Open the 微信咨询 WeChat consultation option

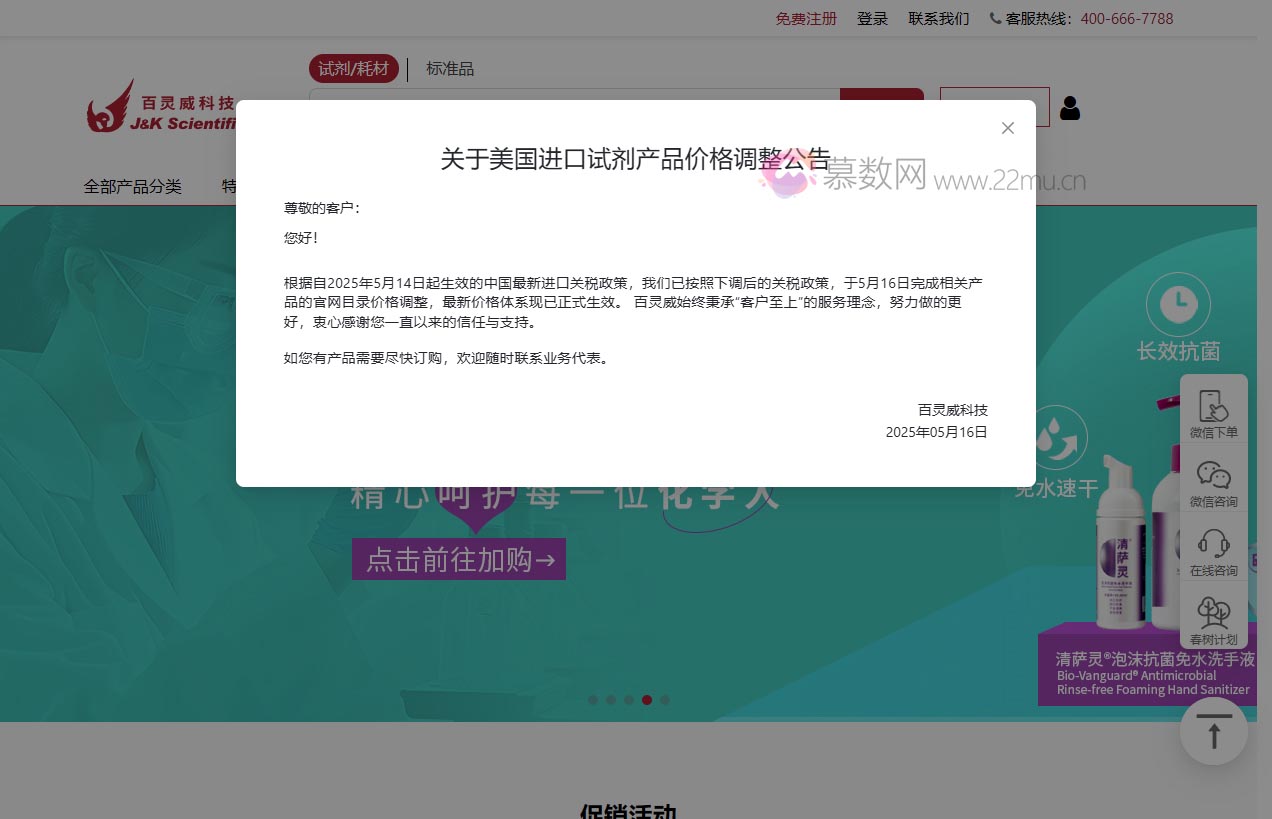pos(1213,480)
